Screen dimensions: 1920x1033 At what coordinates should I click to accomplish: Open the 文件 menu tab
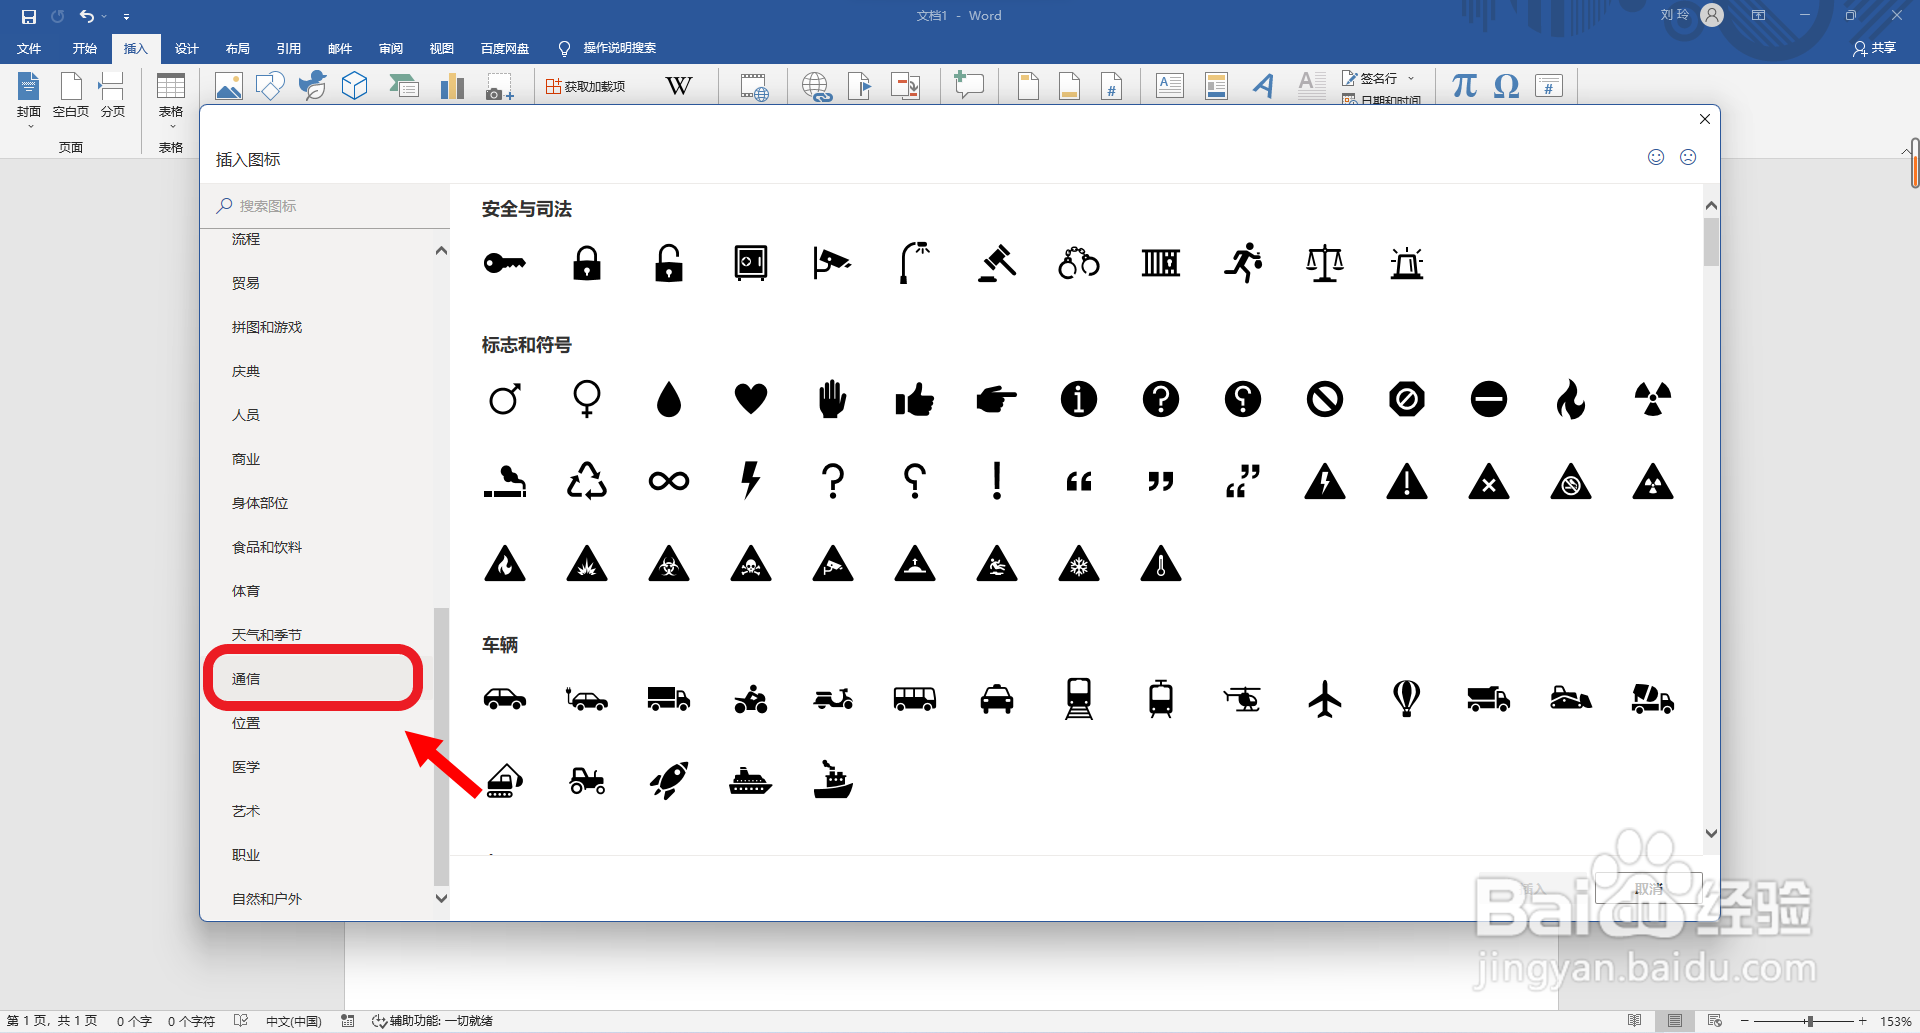(29, 48)
